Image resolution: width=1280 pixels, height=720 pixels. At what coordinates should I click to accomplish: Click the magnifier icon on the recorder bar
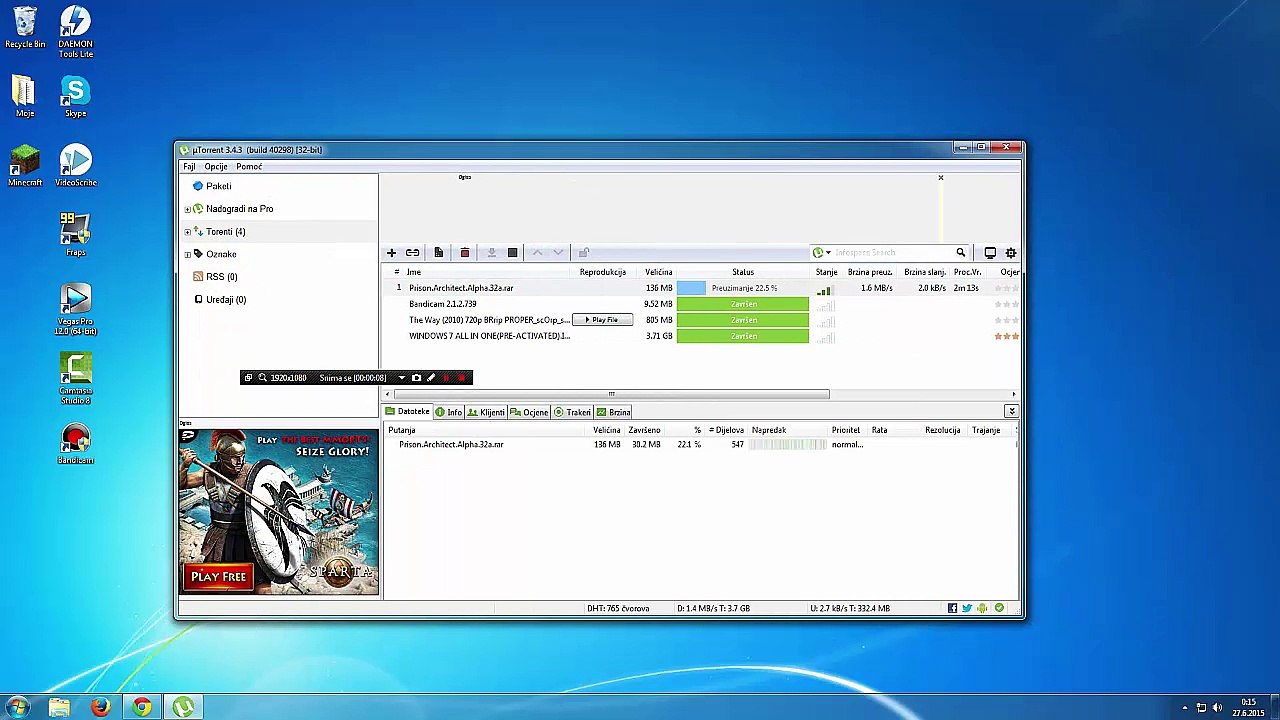(262, 378)
